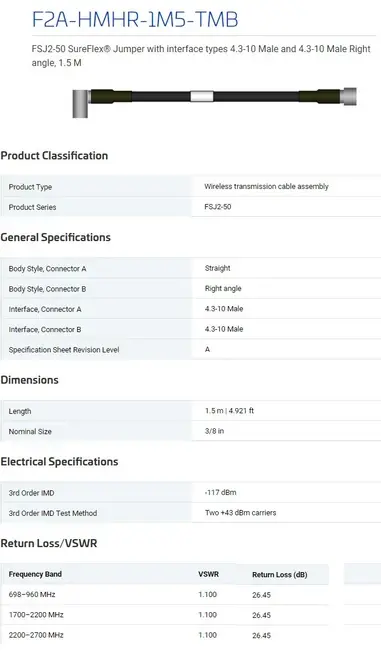Select the 'Right angle' body style value
Screen dimensions: 381x659
[x=223, y=288]
